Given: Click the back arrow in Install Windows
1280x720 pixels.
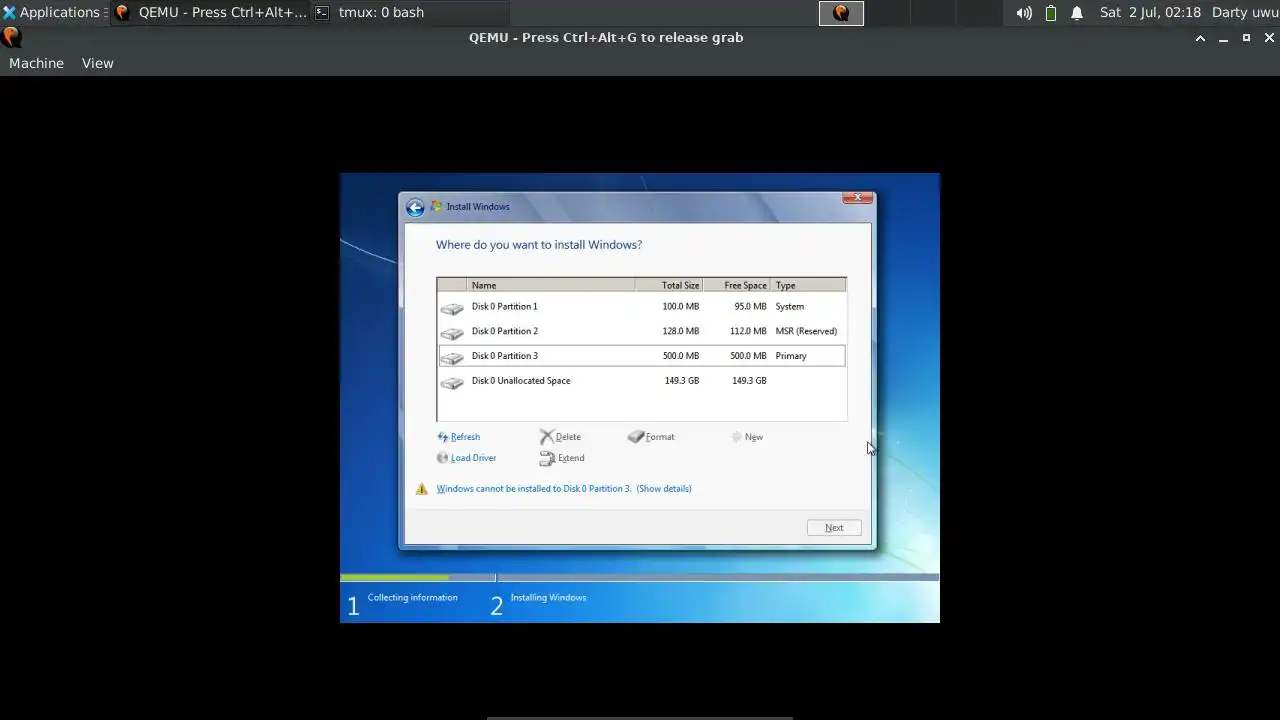Looking at the screenshot, I should [x=415, y=208].
